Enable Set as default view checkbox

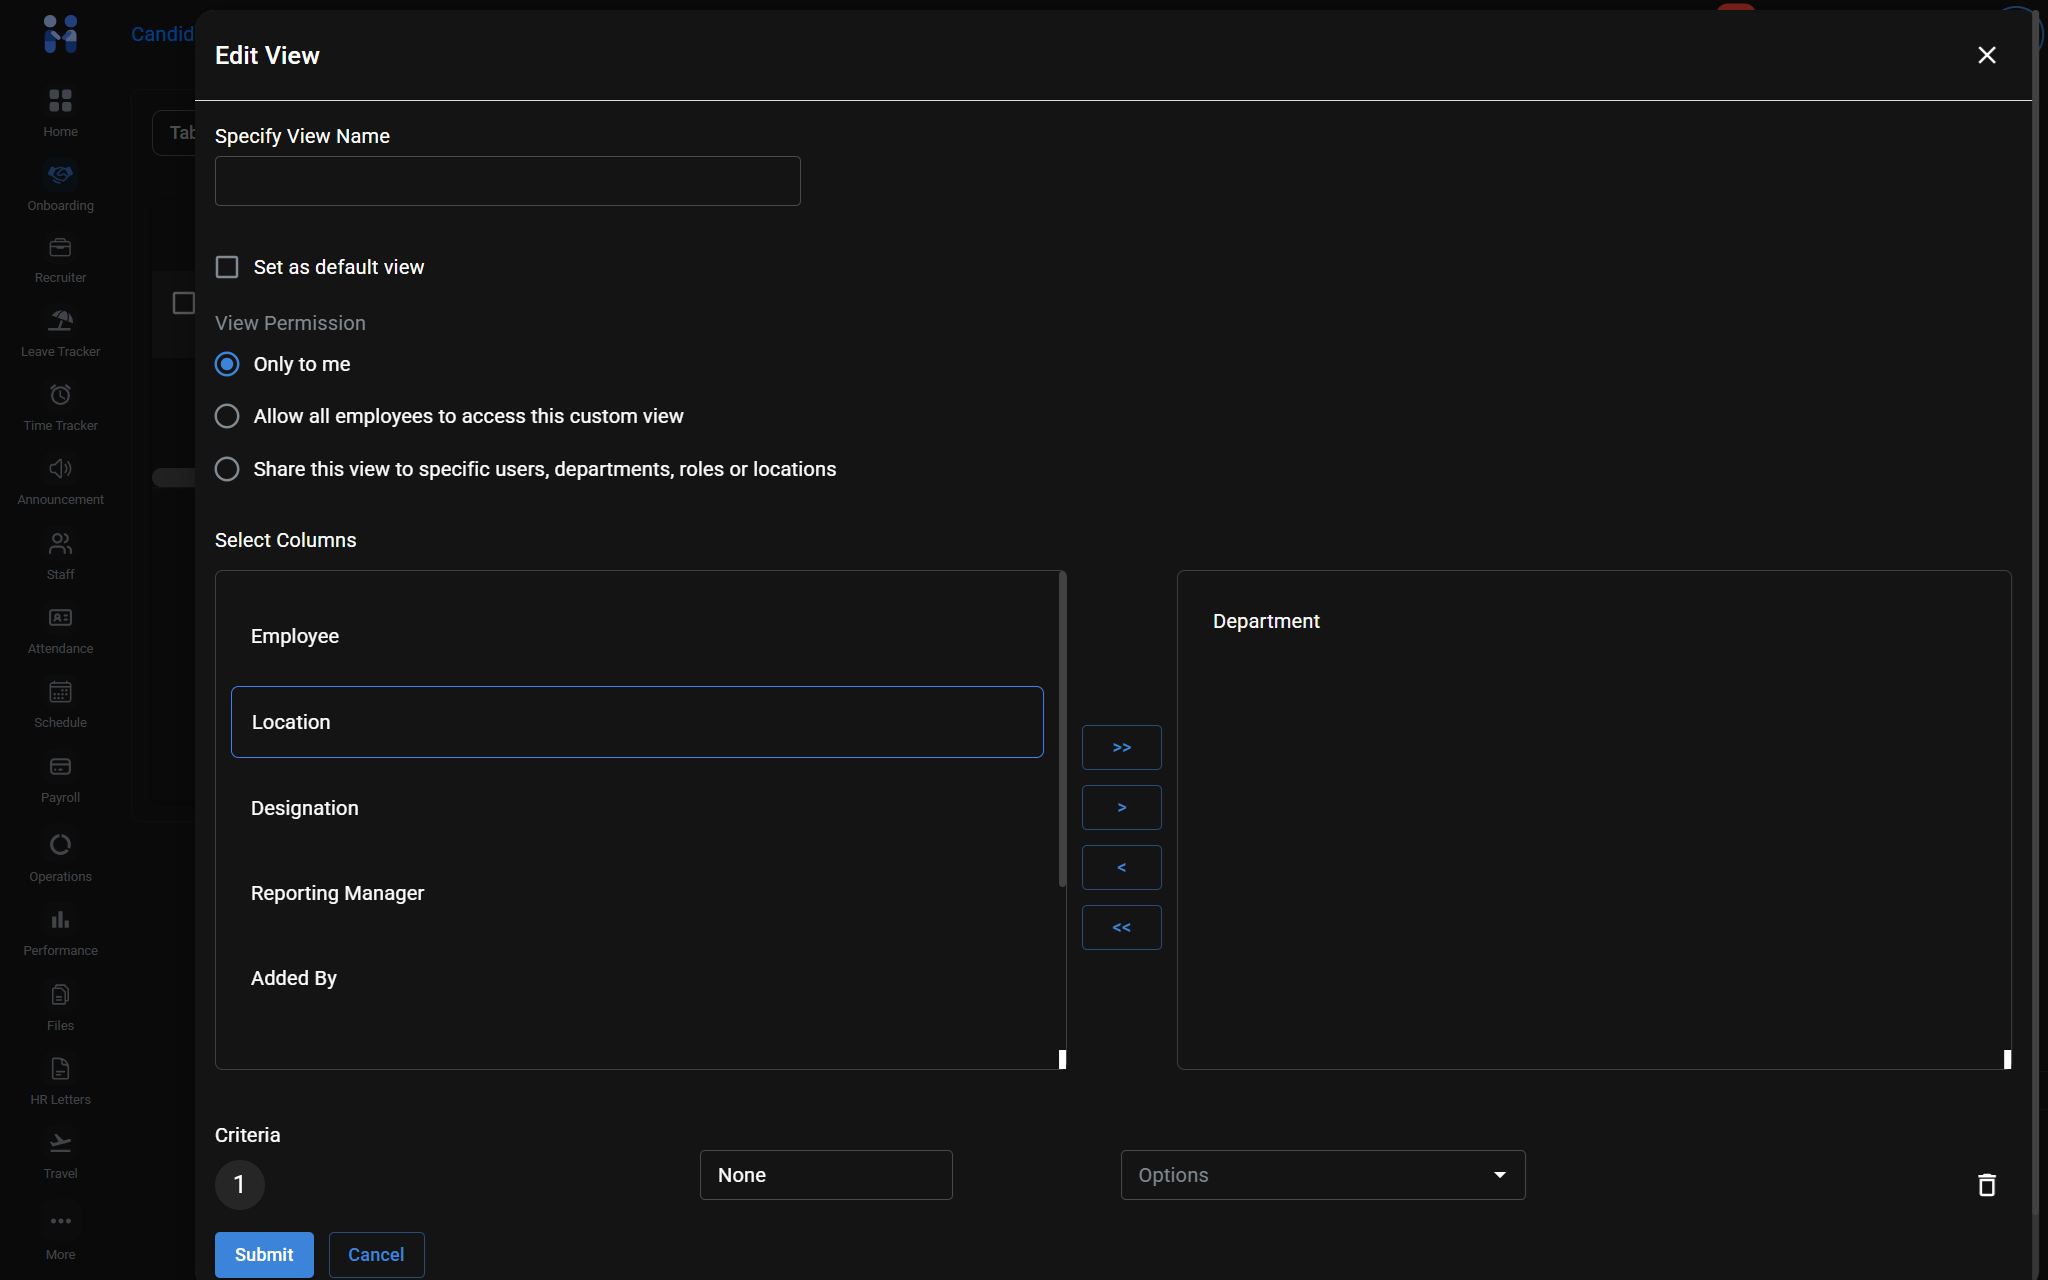pos(227,267)
